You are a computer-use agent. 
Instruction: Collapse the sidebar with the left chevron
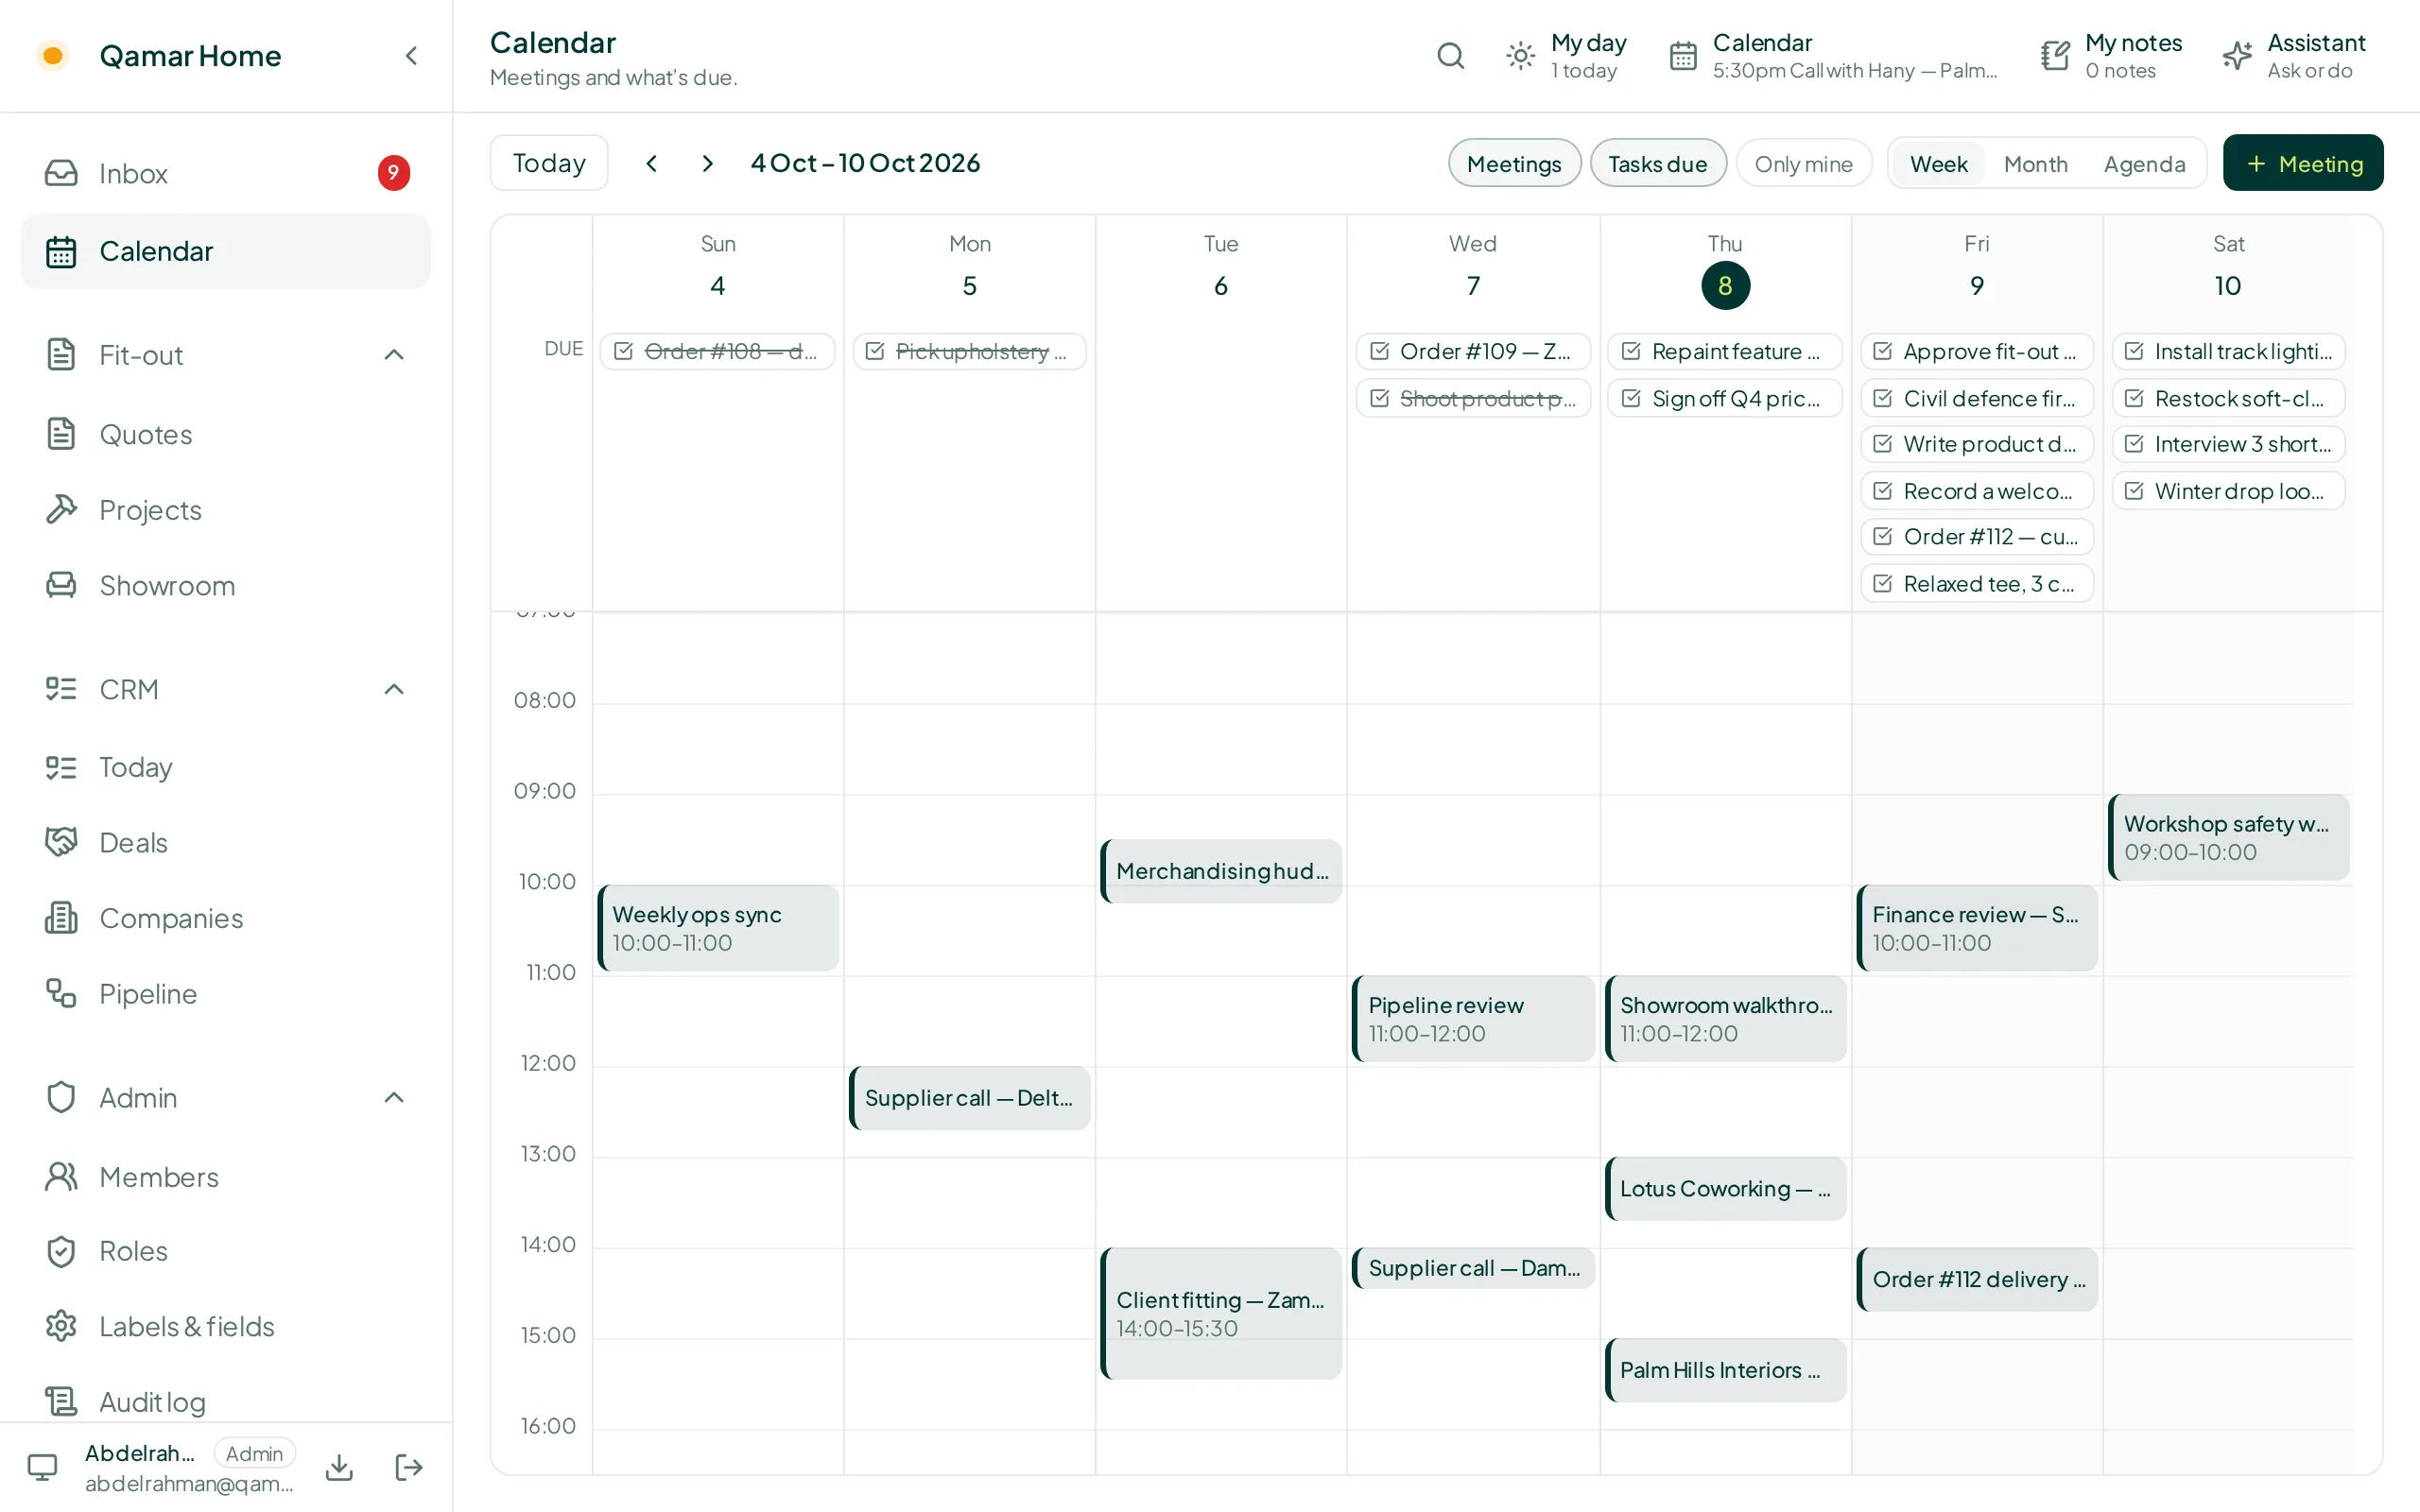tap(411, 56)
